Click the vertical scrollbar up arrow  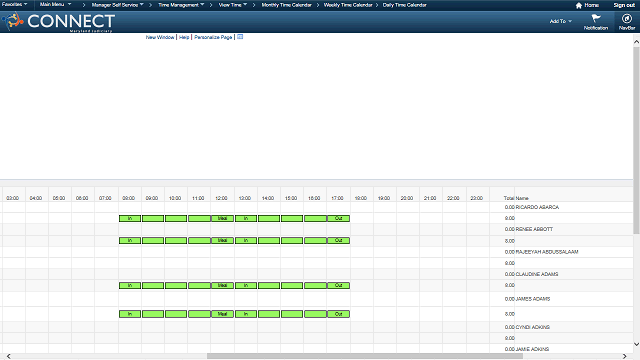[x=636, y=42]
